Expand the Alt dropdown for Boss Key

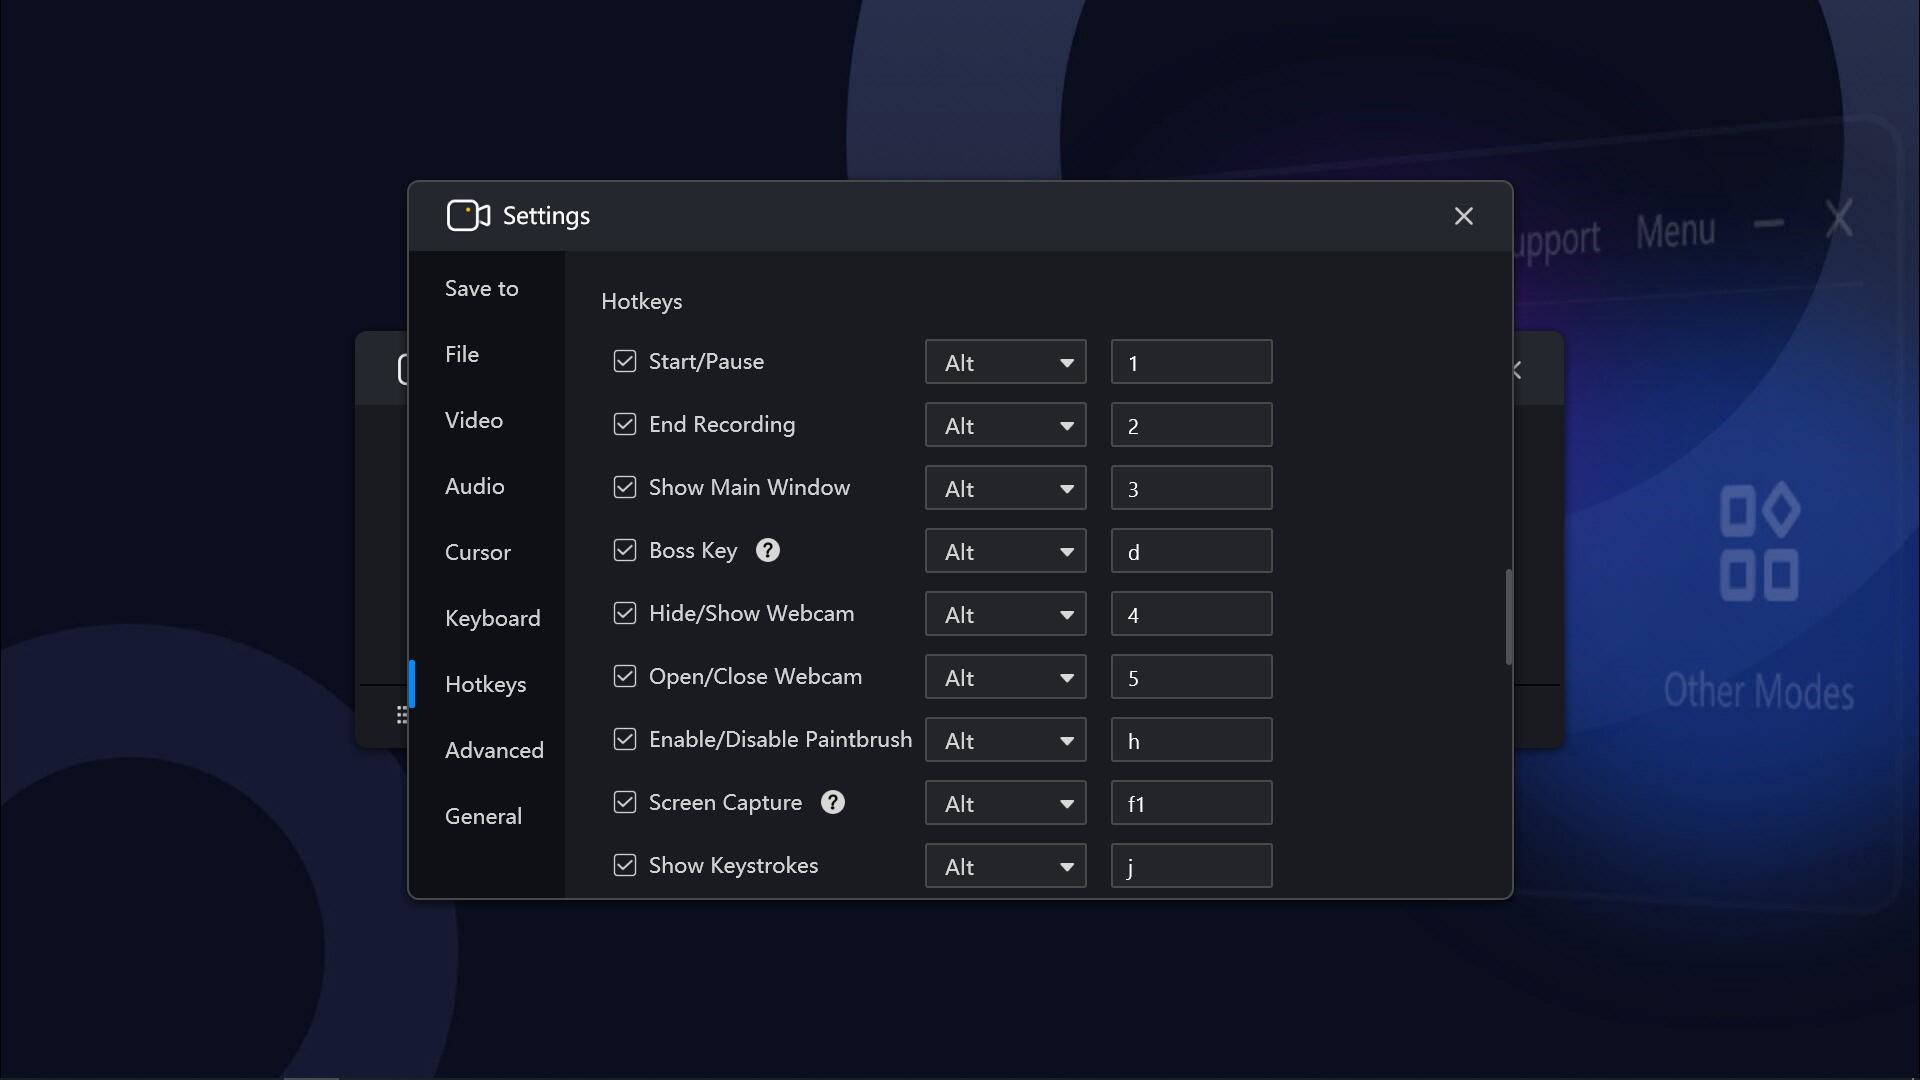pyautogui.click(x=1005, y=550)
